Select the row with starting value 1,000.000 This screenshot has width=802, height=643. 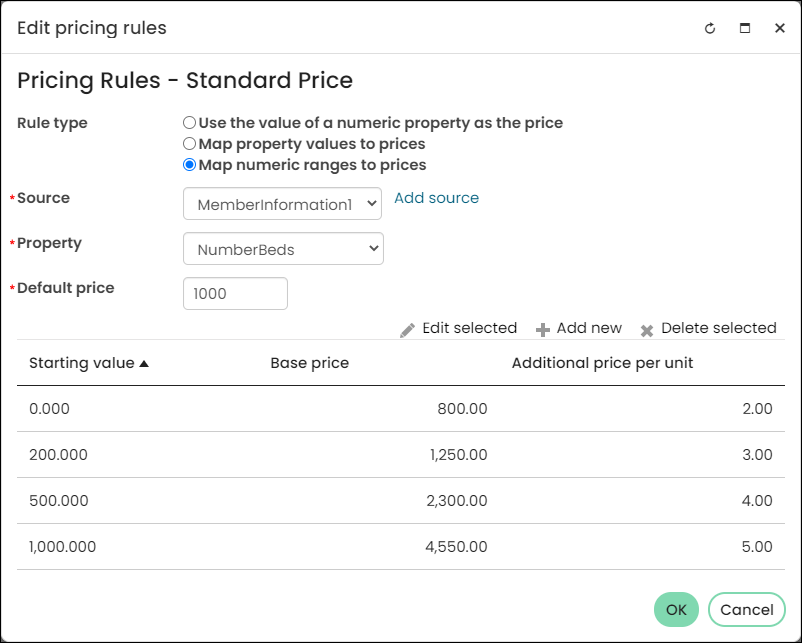point(401,547)
